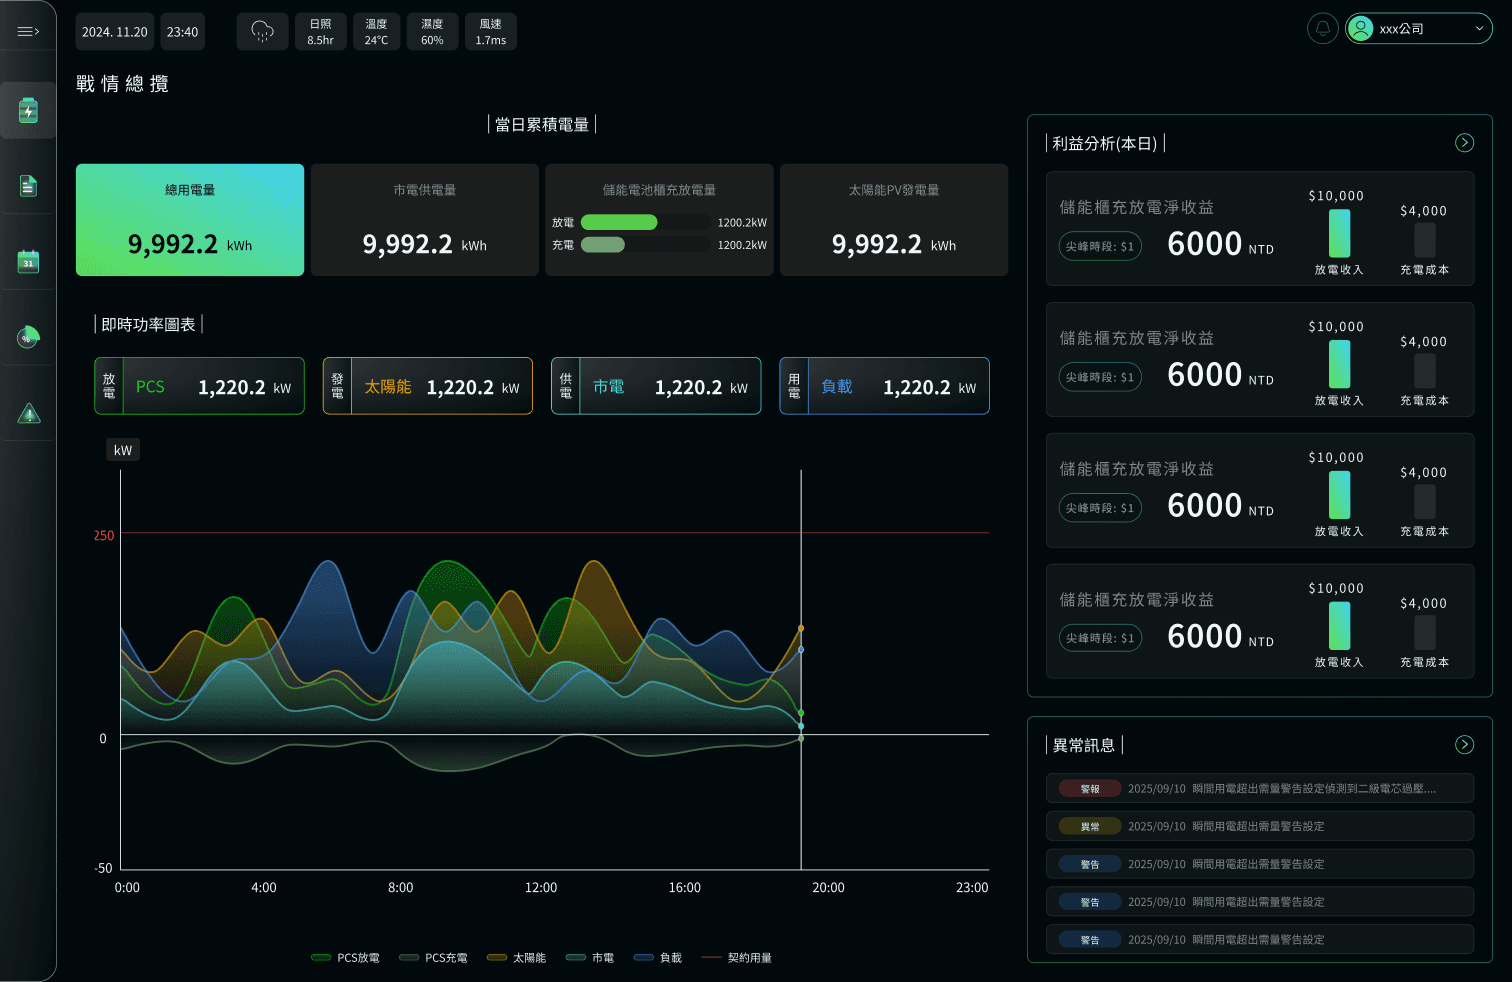Select the 總用電量 summary card

(189, 219)
